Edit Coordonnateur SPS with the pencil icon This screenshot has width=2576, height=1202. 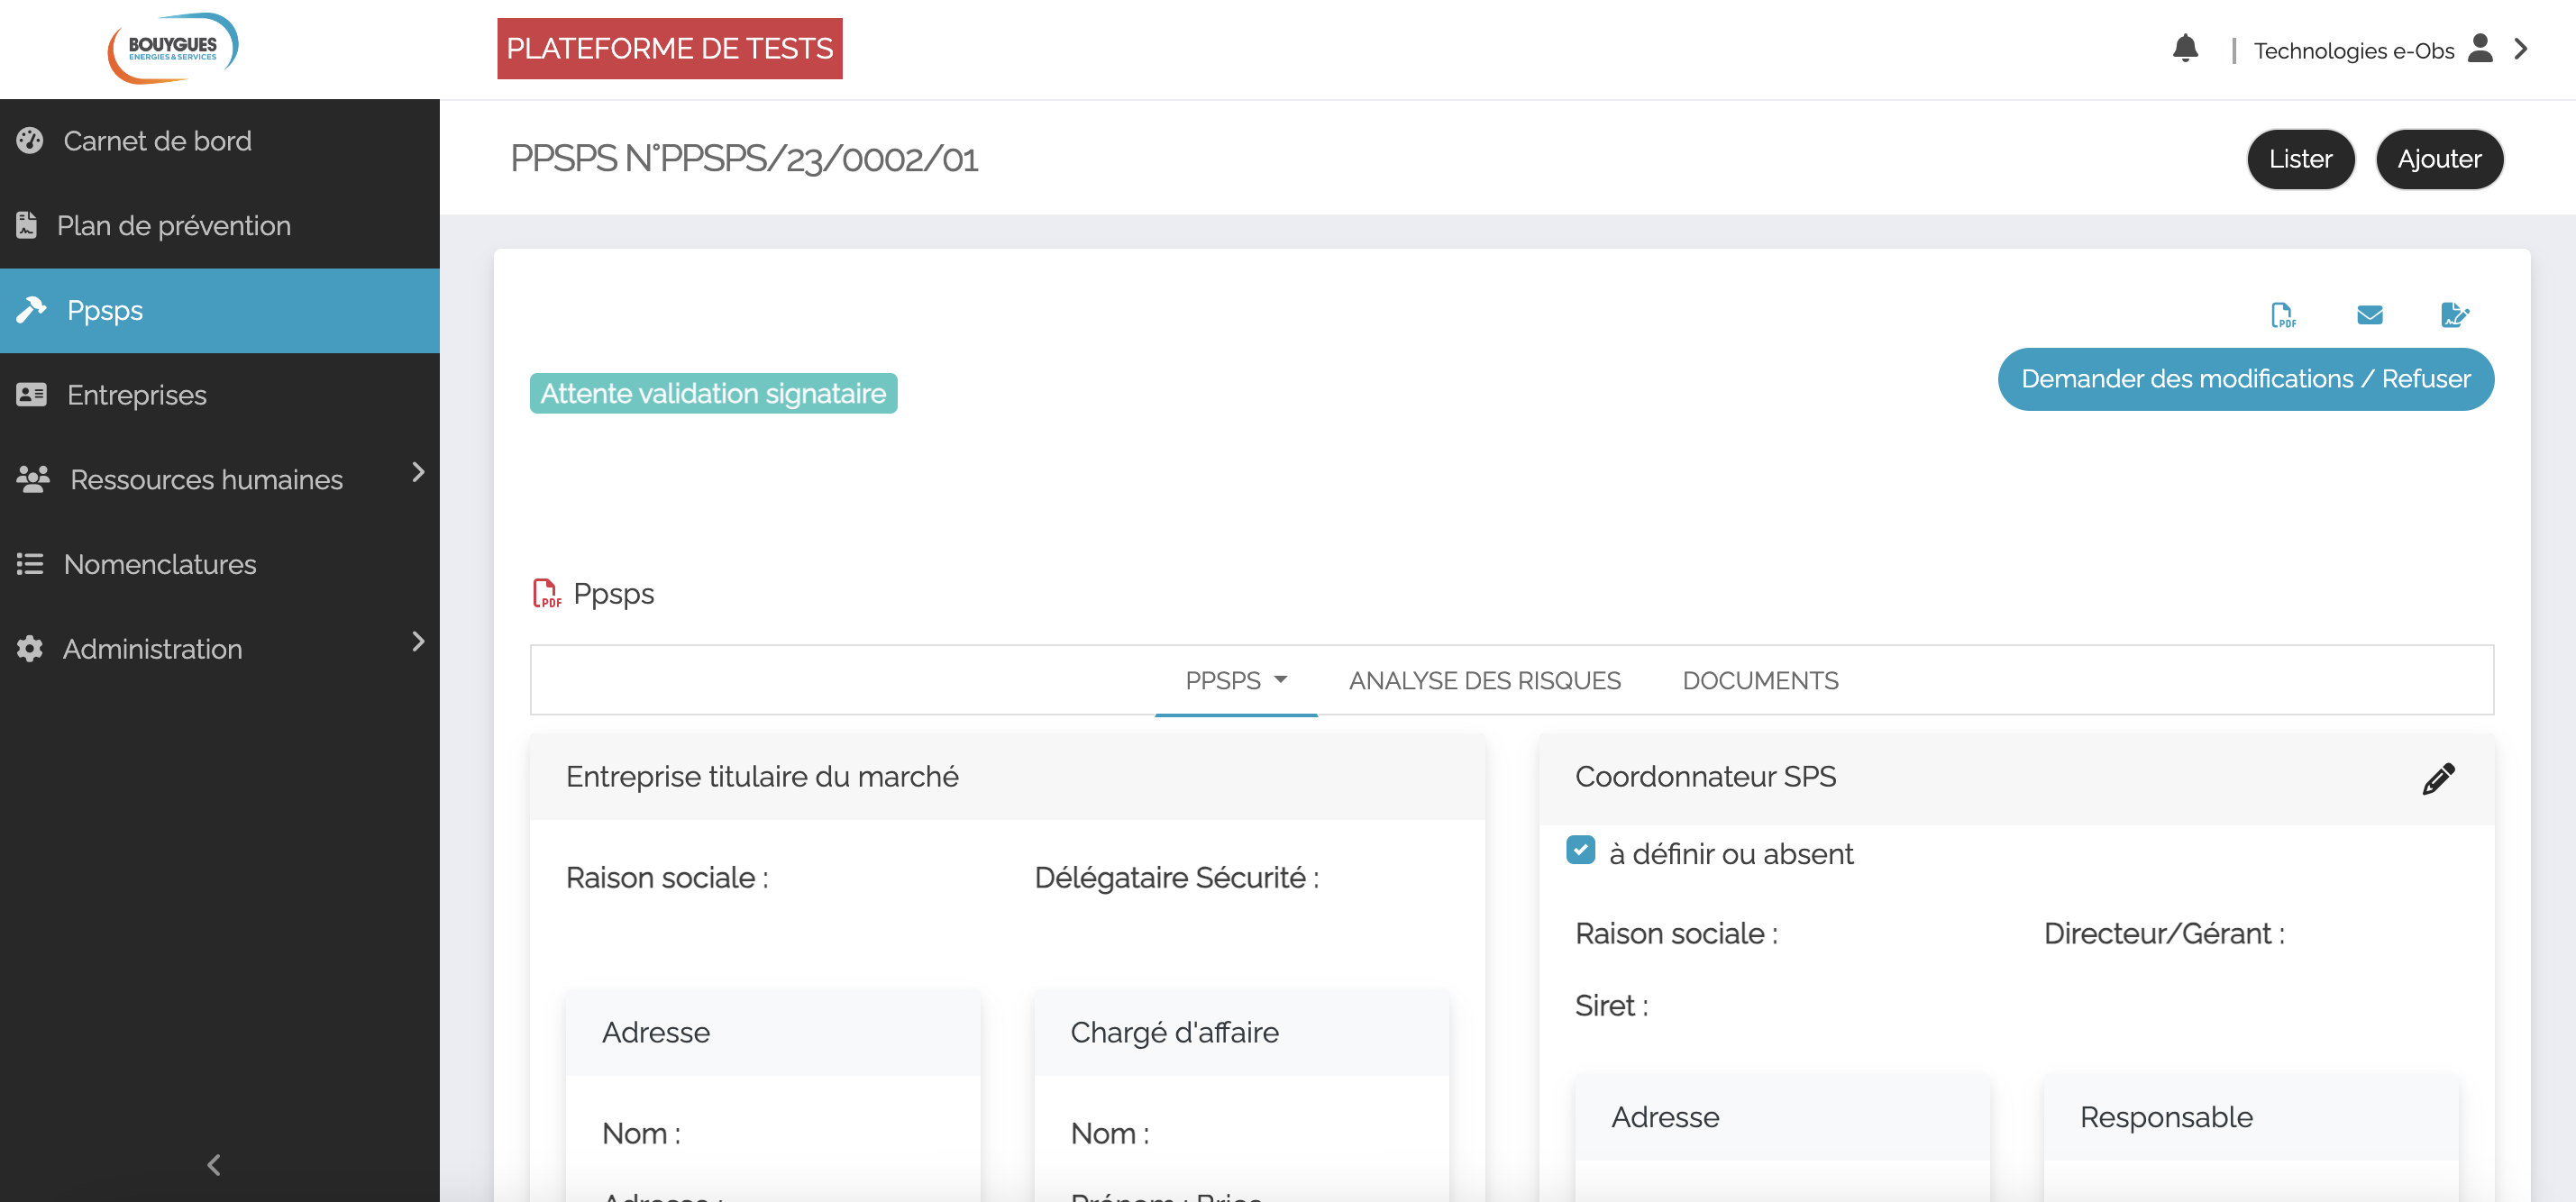(x=2438, y=779)
